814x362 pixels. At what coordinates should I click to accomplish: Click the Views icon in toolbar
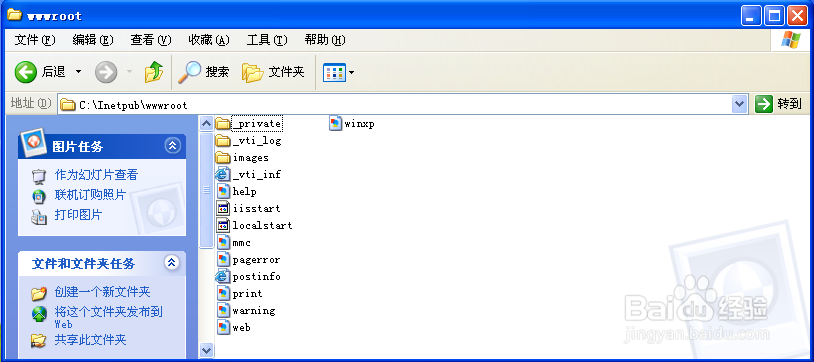[334, 72]
